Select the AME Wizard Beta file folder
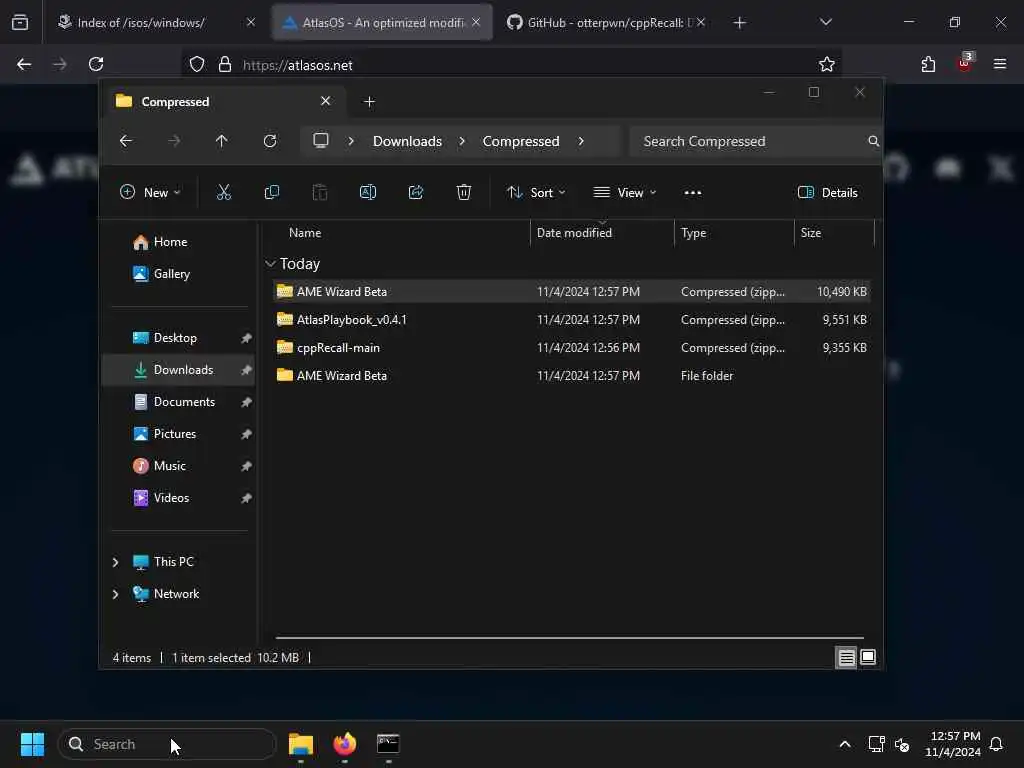 (x=571, y=376)
